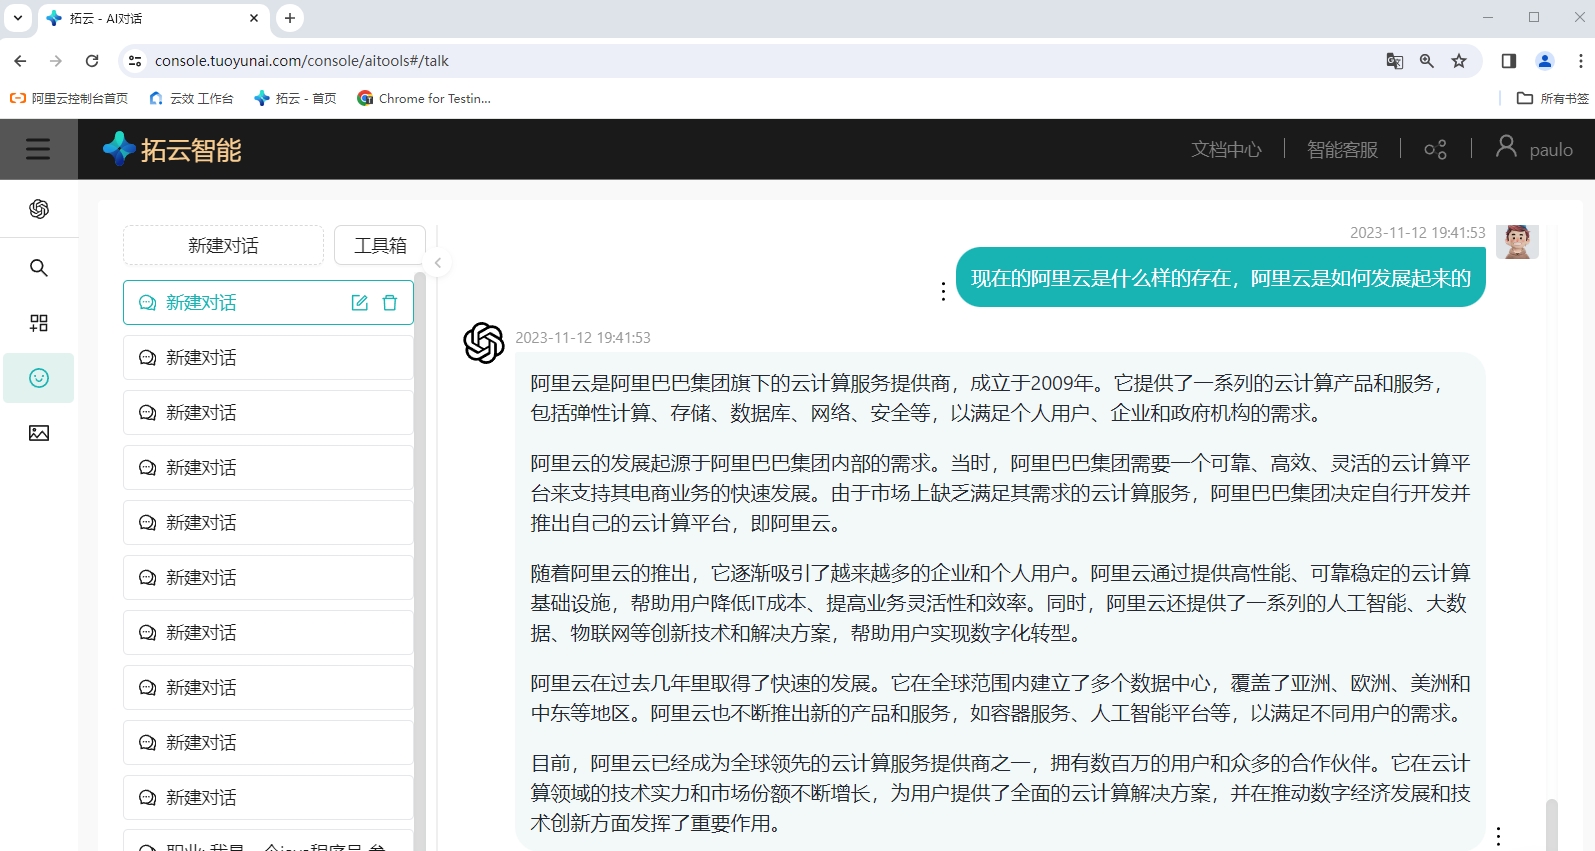Click the browser forward arrow

pyautogui.click(x=56, y=61)
